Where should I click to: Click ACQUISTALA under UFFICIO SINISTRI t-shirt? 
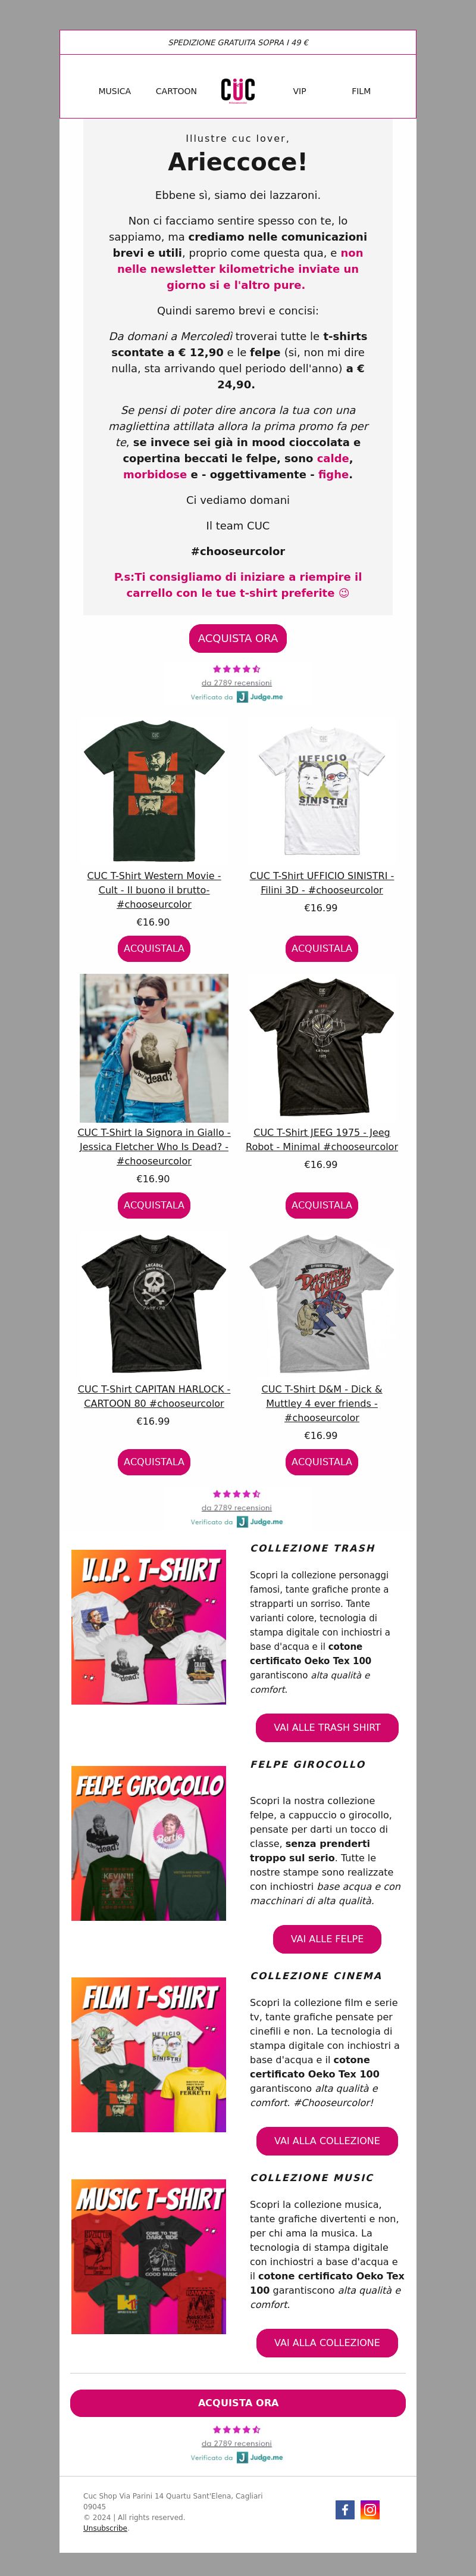[x=322, y=948]
